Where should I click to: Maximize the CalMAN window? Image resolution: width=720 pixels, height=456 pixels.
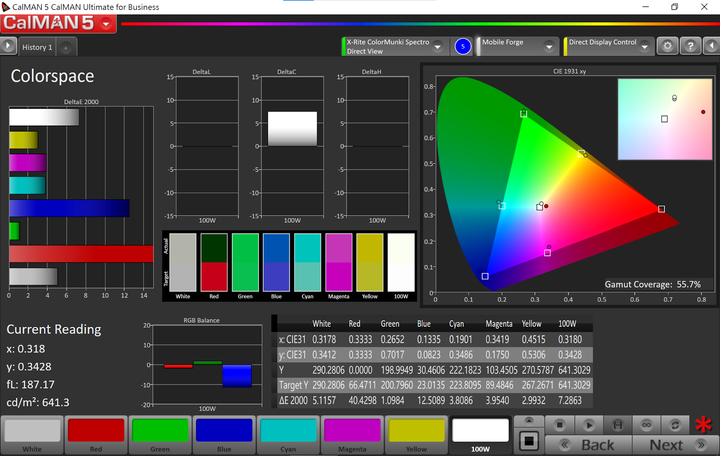click(674, 7)
